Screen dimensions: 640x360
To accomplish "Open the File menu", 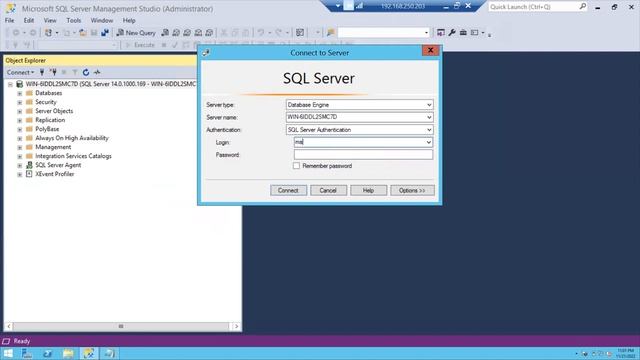I will (9, 20).
